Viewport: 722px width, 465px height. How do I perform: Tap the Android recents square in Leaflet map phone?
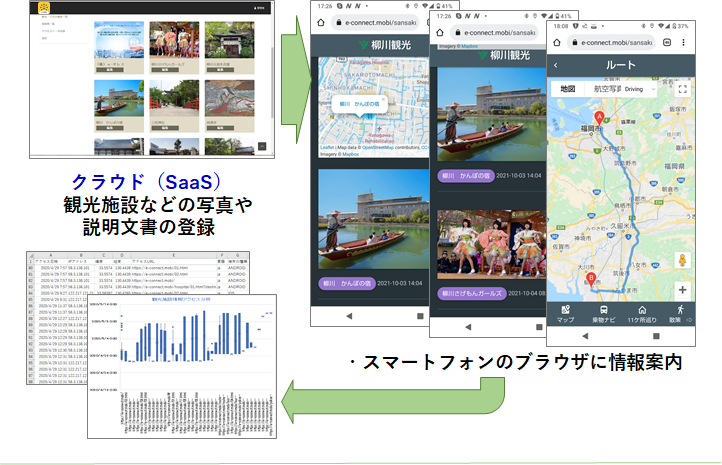pyautogui.click(x=420, y=316)
